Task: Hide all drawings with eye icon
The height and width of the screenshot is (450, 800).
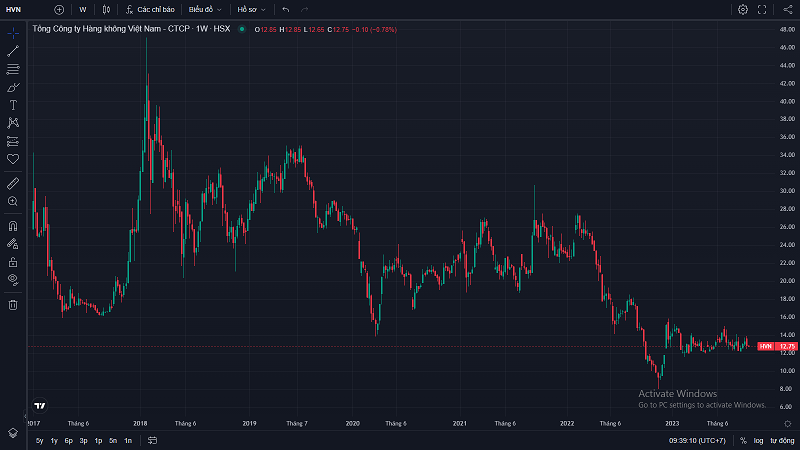Action: click(x=13, y=279)
